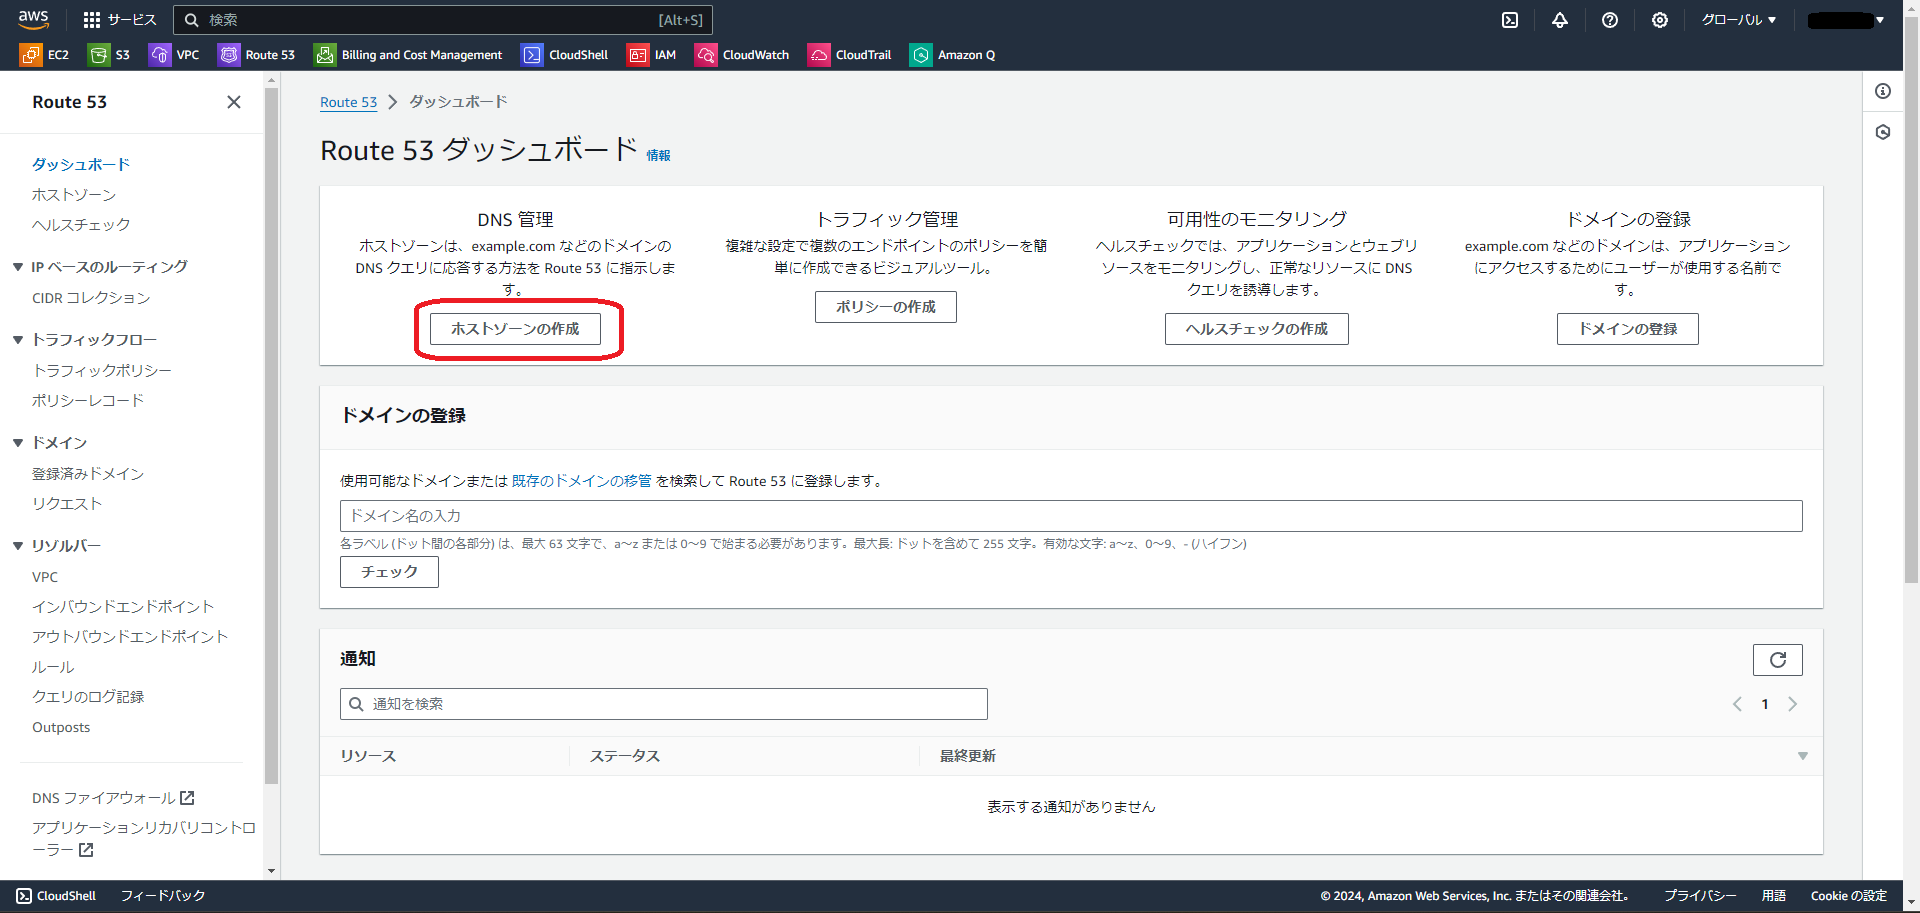Open Route 53 favorite shortcut
1920x913 pixels.
[257, 55]
